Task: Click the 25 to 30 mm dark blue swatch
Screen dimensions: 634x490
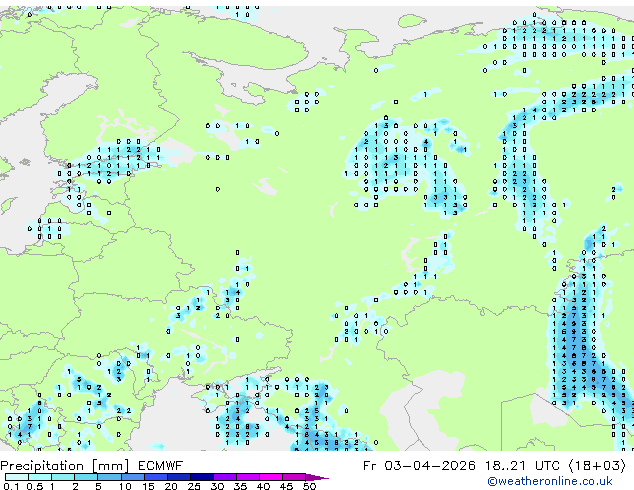Action: coord(202,477)
